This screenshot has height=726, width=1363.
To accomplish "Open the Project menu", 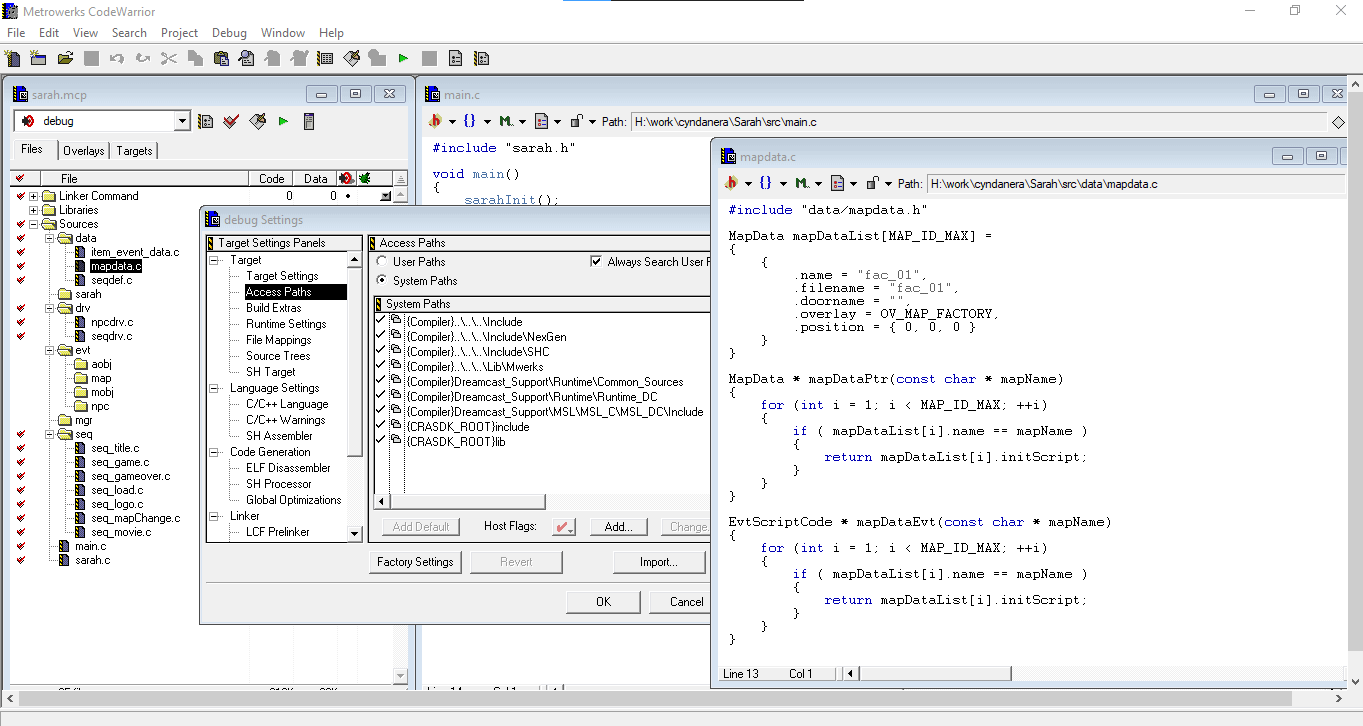I will tap(179, 33).
